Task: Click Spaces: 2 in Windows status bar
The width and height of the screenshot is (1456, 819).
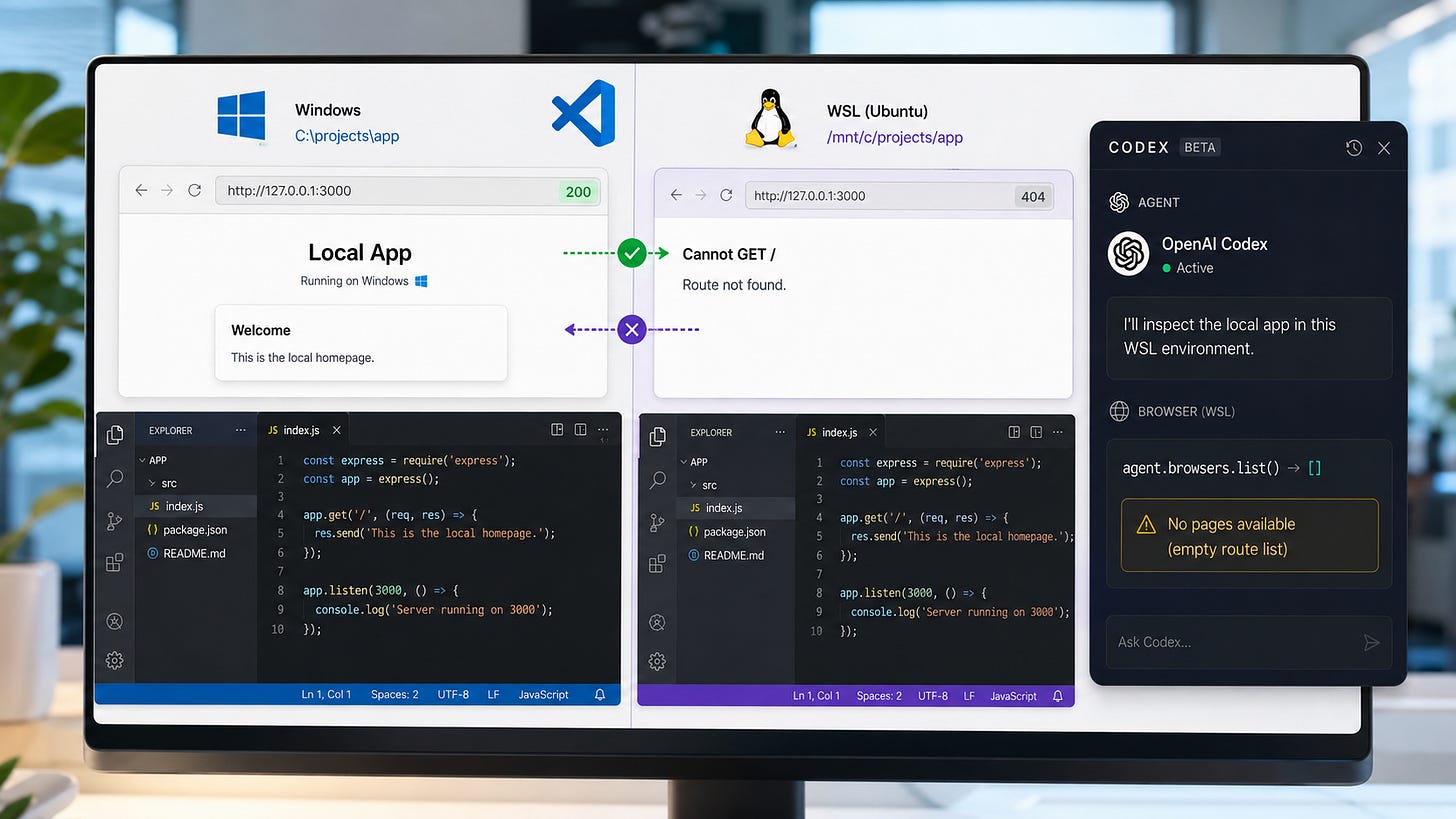Action: (395, 694)
